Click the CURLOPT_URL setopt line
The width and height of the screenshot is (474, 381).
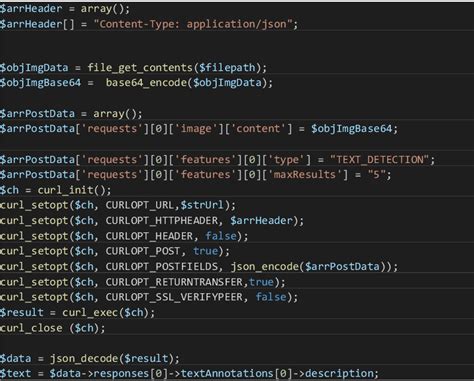pos(118,205)
